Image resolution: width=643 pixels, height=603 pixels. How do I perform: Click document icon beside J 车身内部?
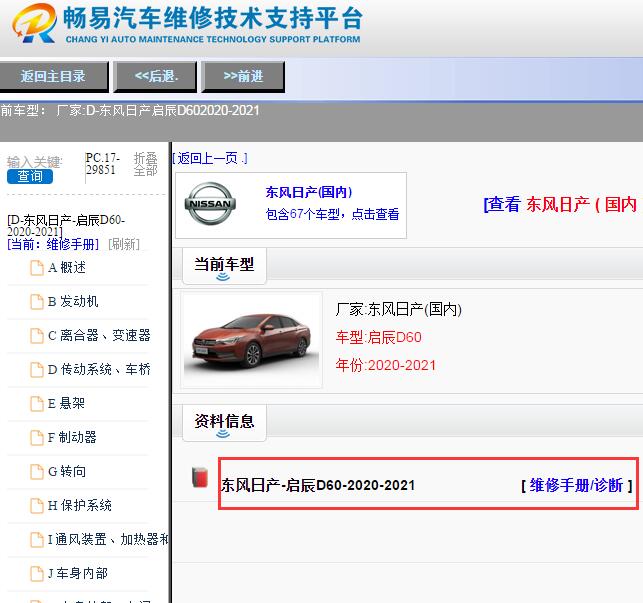coord(37,574)
